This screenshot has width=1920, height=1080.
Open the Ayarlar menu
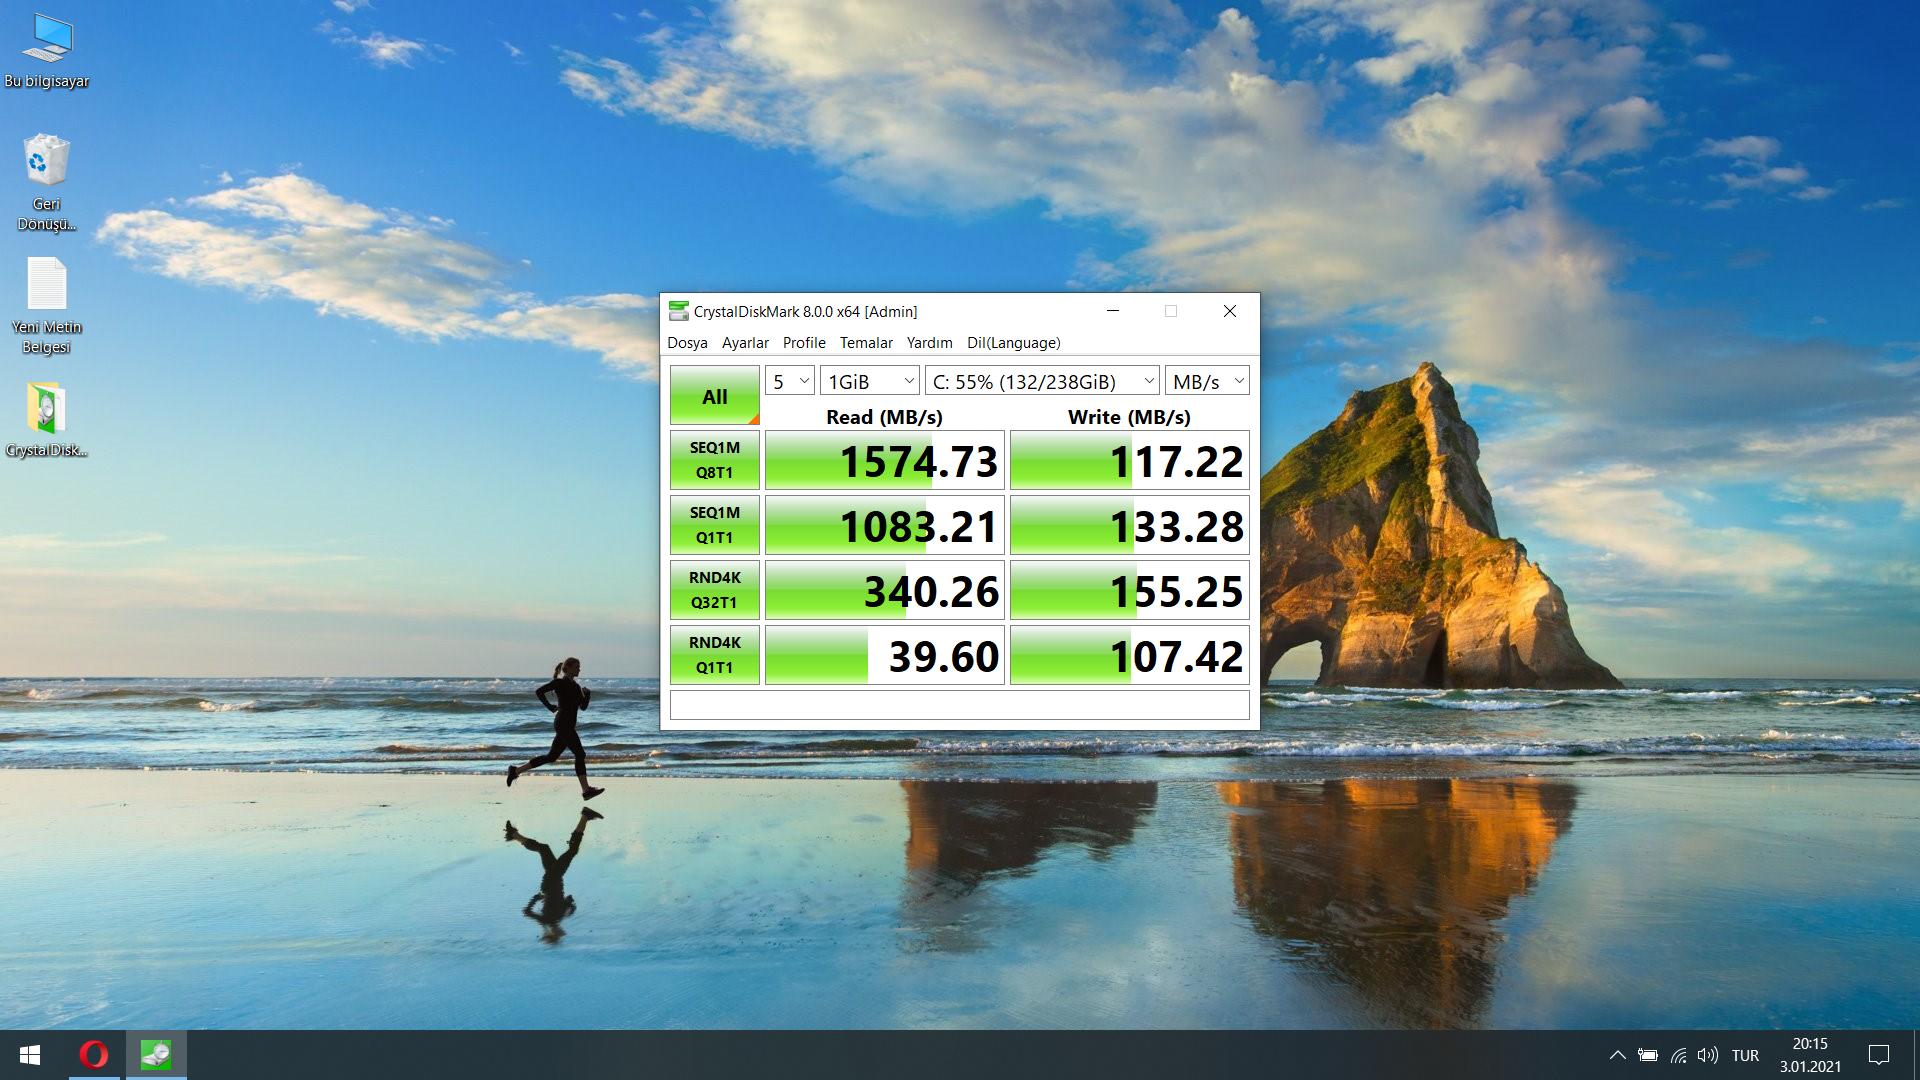pos(745,342)
